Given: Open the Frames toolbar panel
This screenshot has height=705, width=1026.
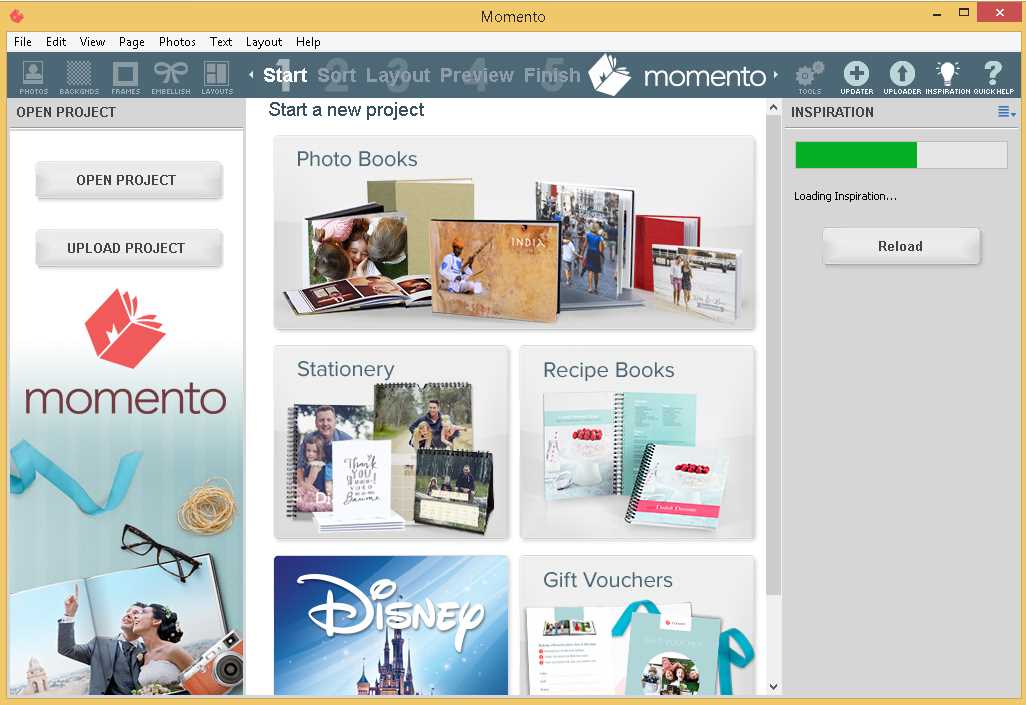Looking at the screenshot, I should (126, 77).
